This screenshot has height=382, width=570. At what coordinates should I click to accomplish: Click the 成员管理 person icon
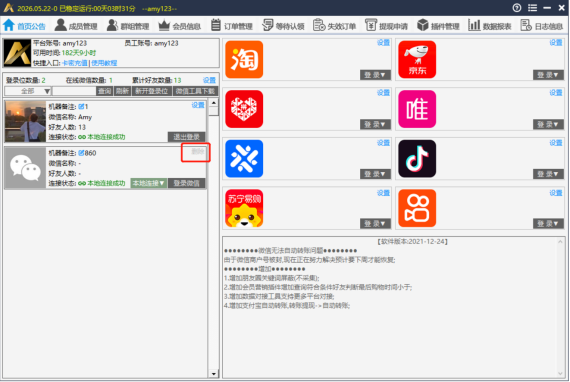[60, 25]
